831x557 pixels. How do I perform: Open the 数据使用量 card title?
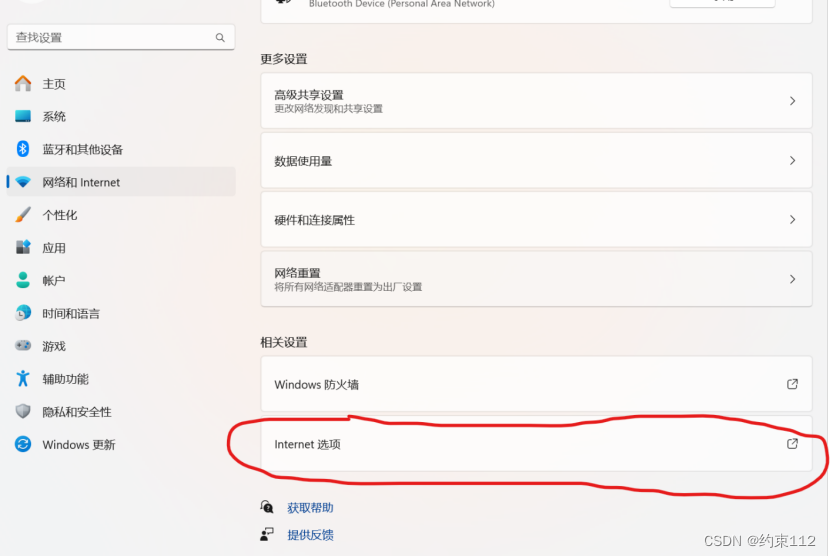pyautogui.click(x=303, y=161)
